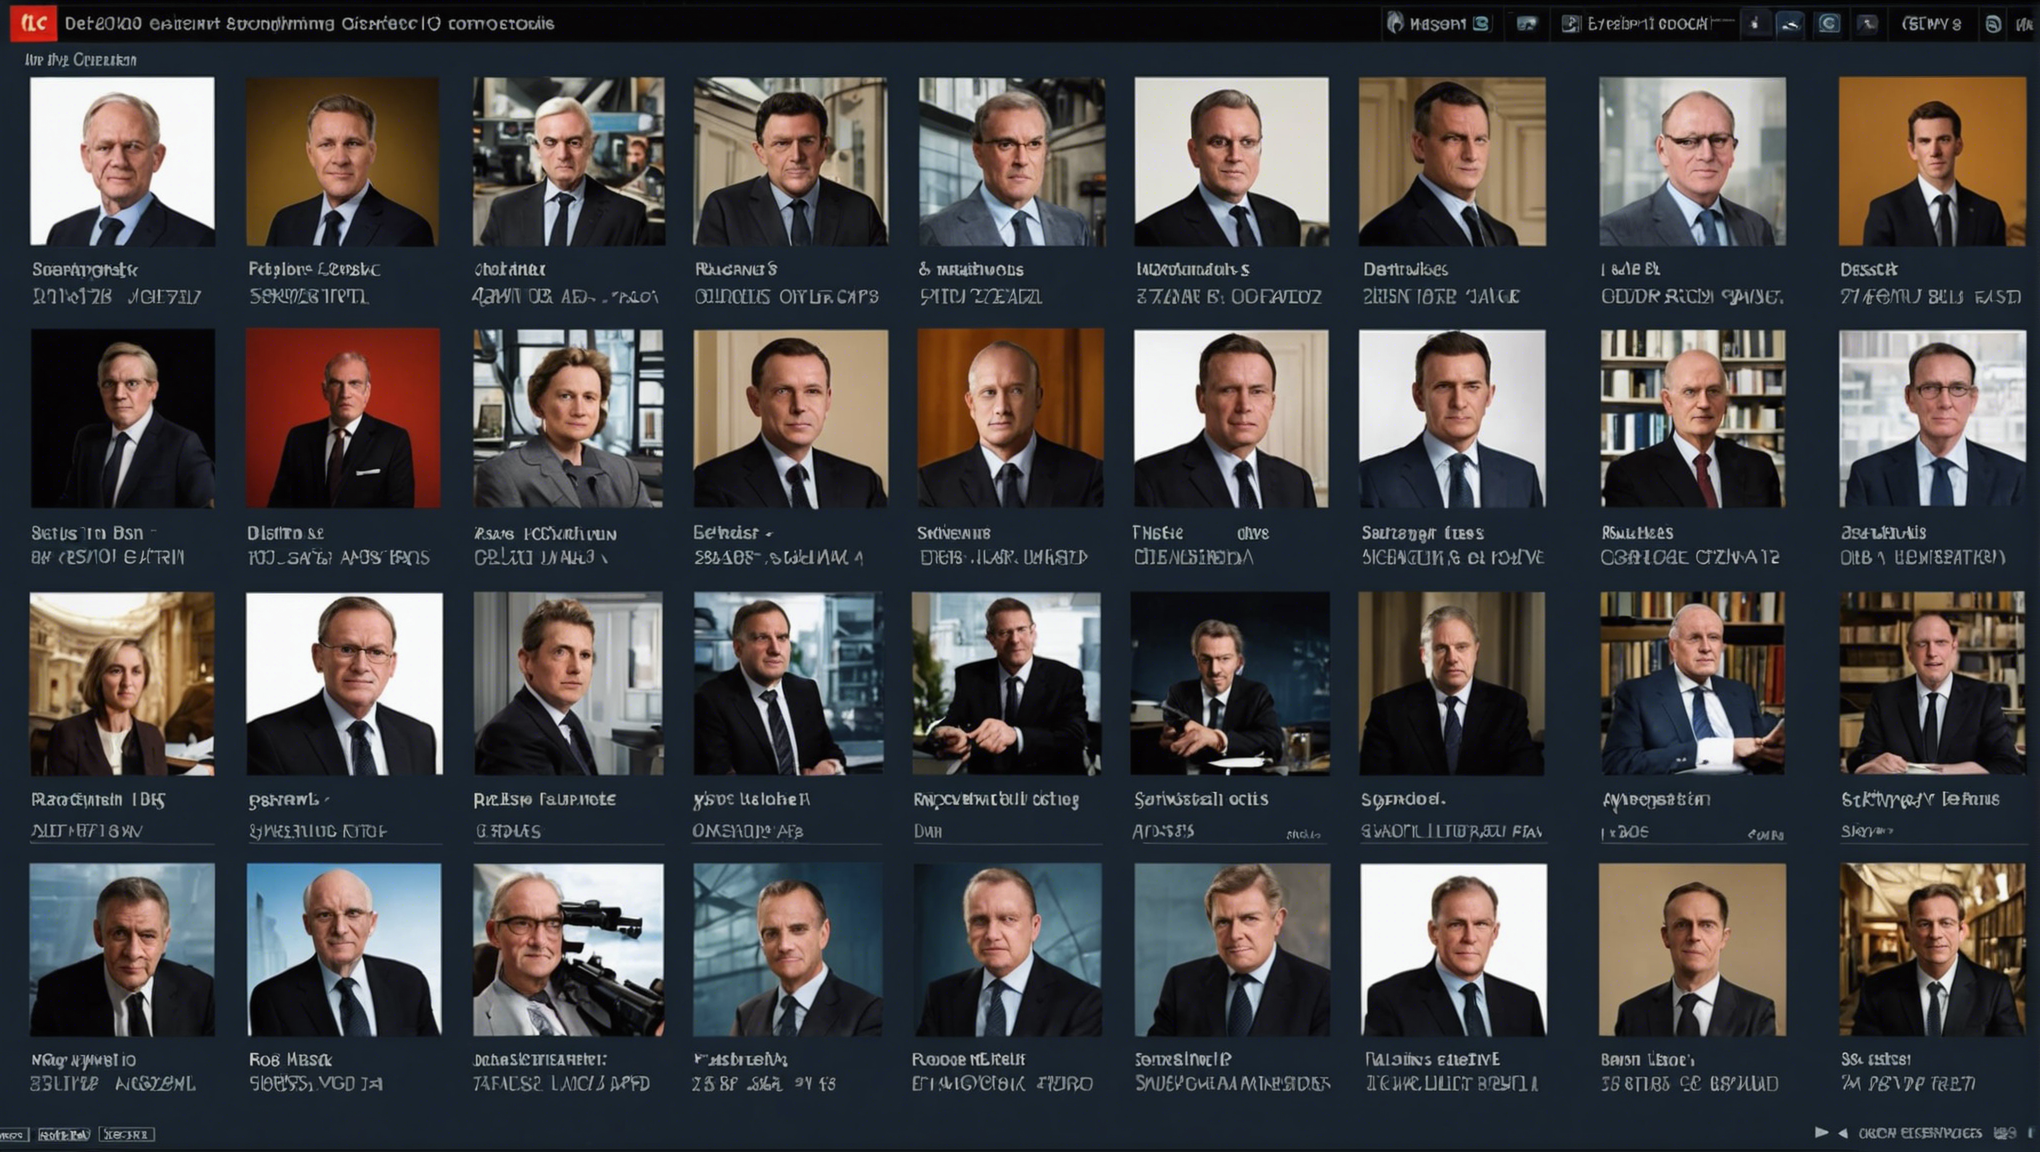Click the red logo in the top-left corner
Image resolution: width=2040 pixels, height=1152 pixels.
point(32,22)
